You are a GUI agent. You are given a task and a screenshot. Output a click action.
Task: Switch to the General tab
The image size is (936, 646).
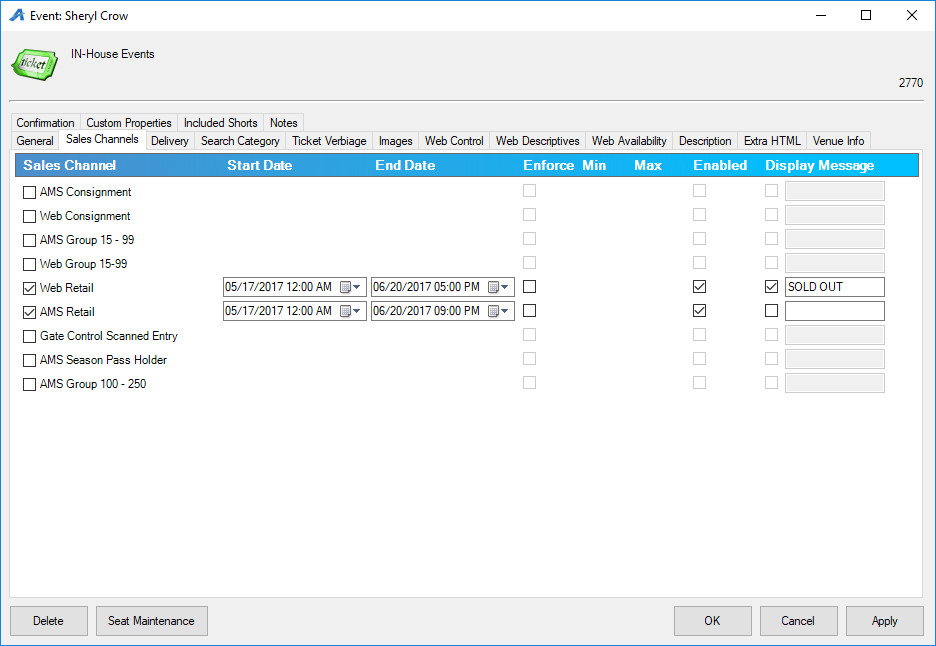point(35,141)
